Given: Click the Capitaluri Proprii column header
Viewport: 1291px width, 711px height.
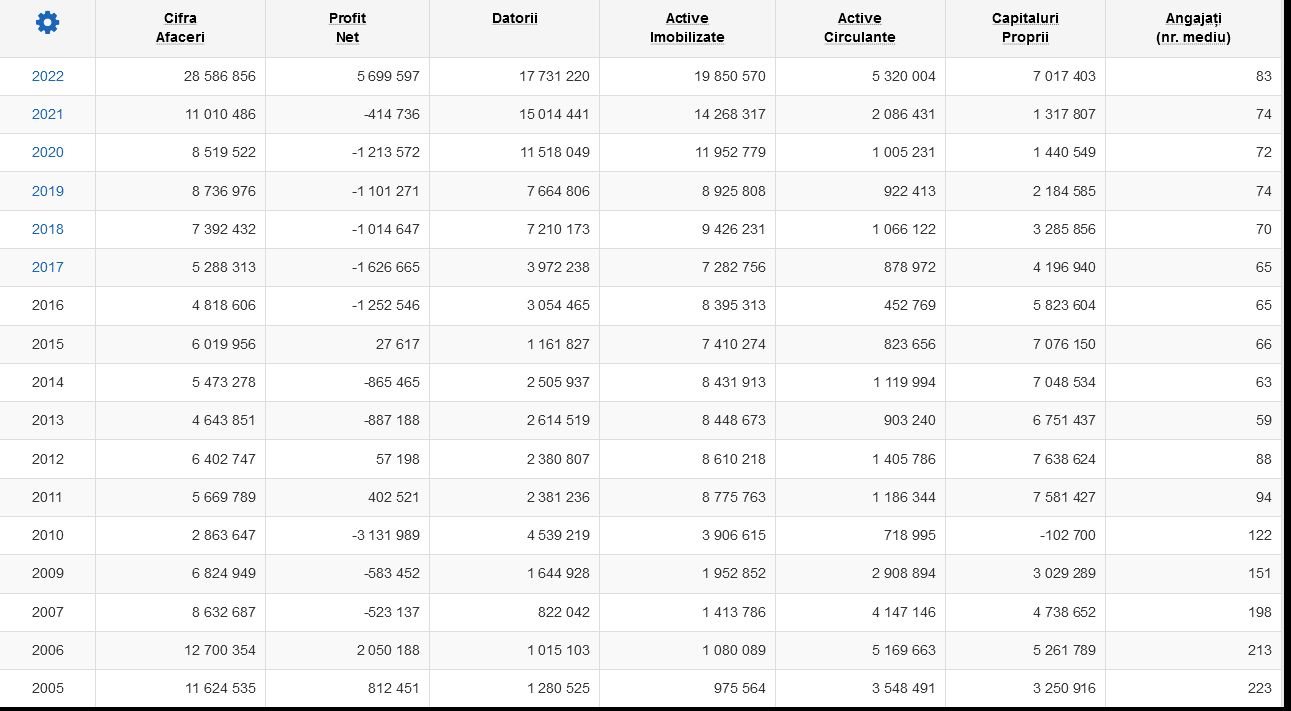Looking at the screenshot, I should 1025,28.
